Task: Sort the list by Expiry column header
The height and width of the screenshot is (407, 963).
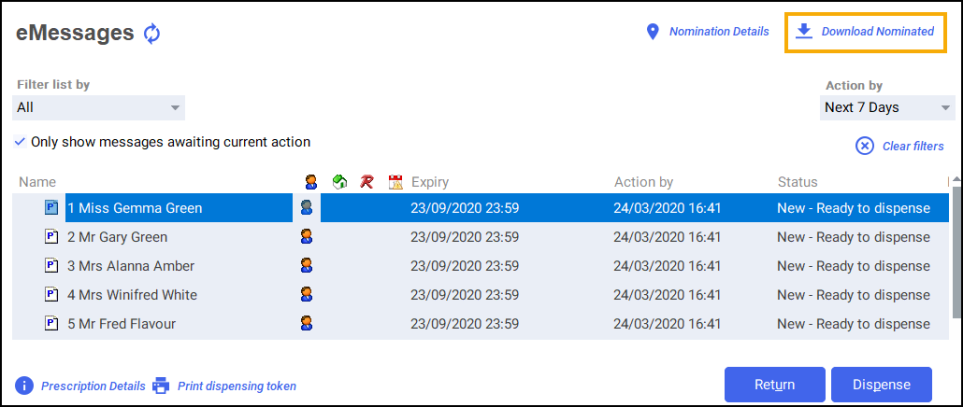Action: tap(430, 182)
